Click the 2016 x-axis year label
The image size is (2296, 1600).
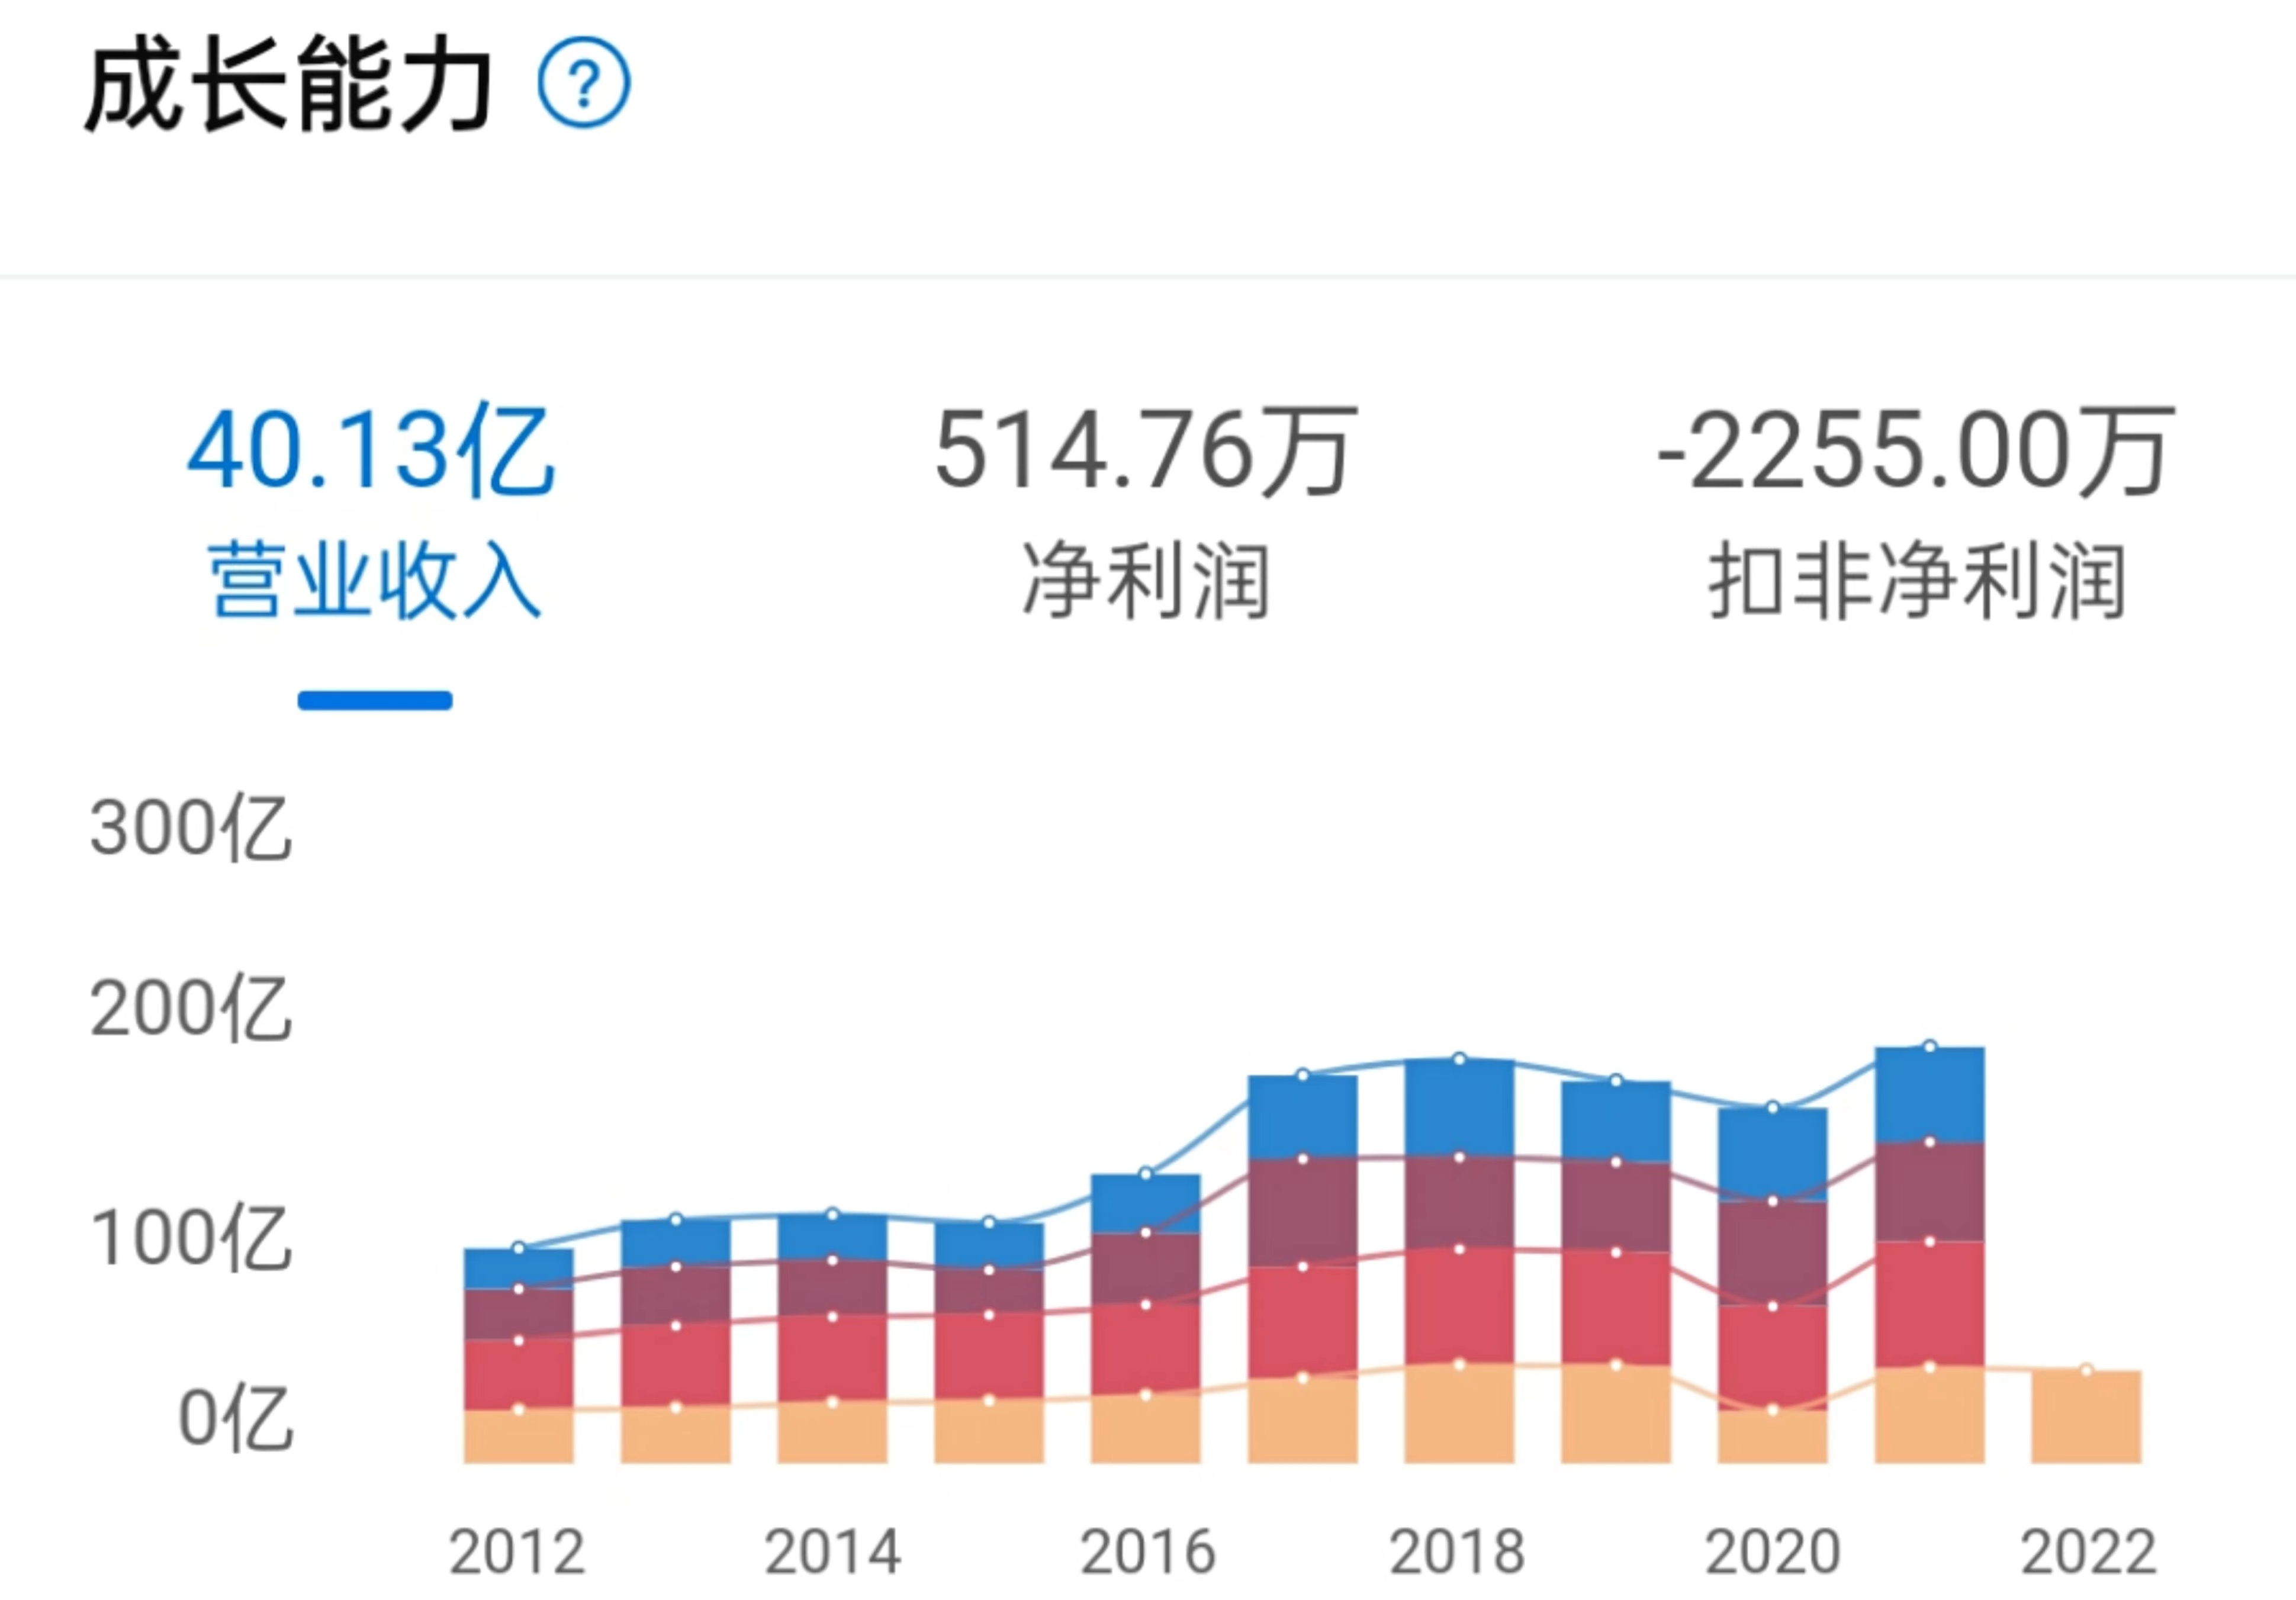click(1147, 1551)
